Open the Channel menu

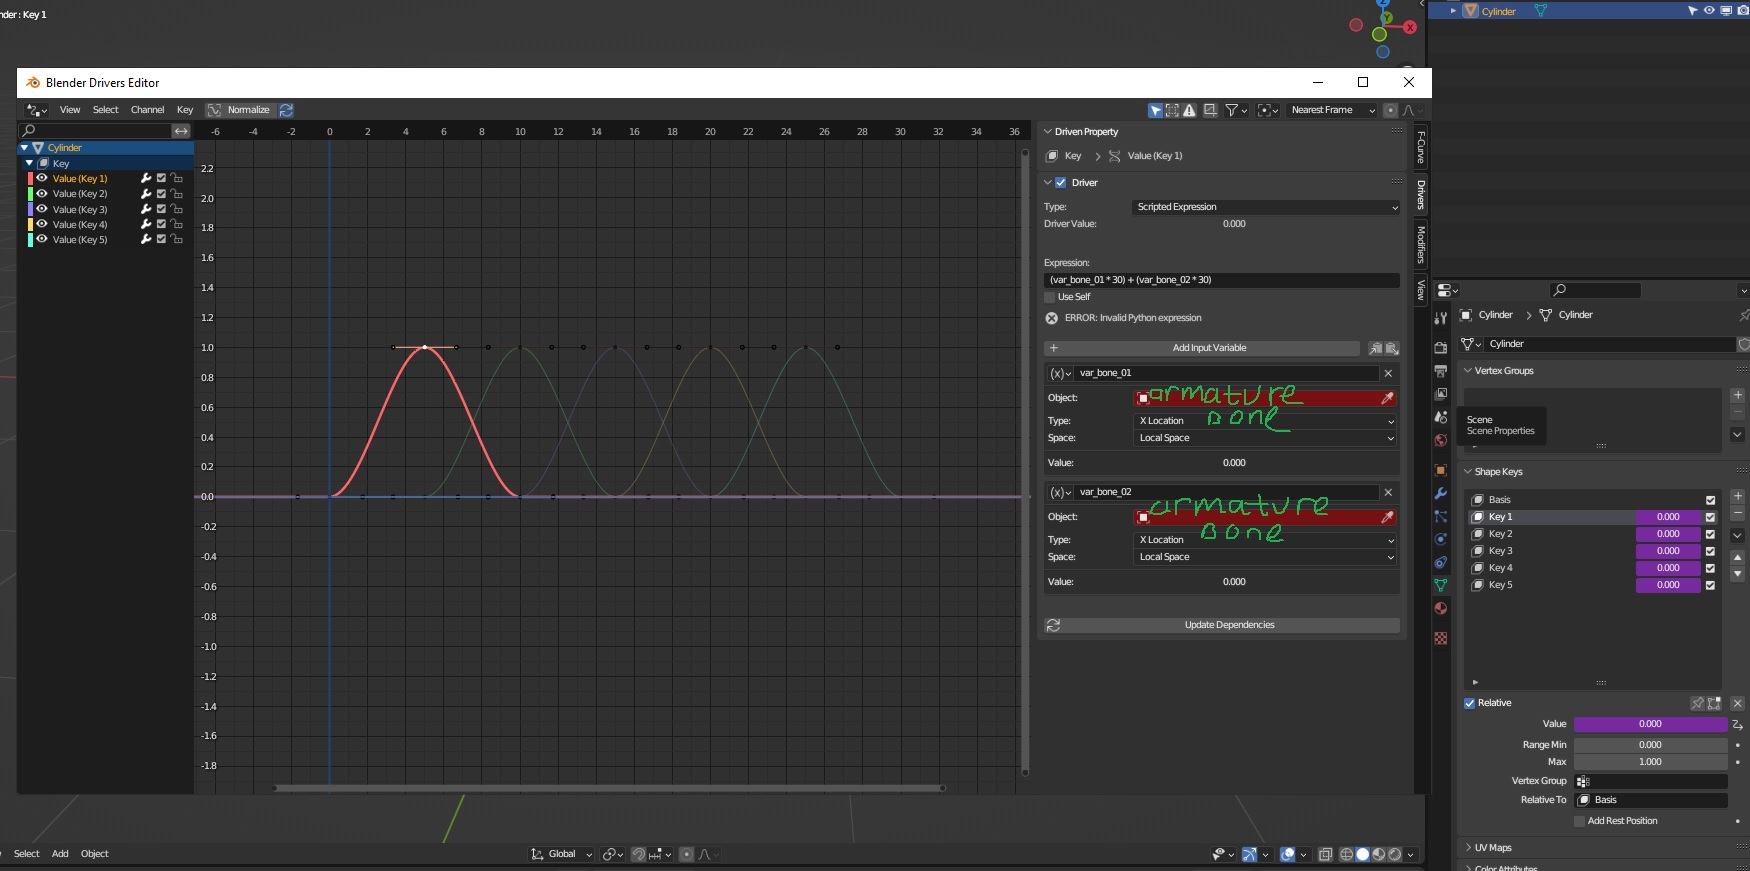147,110
